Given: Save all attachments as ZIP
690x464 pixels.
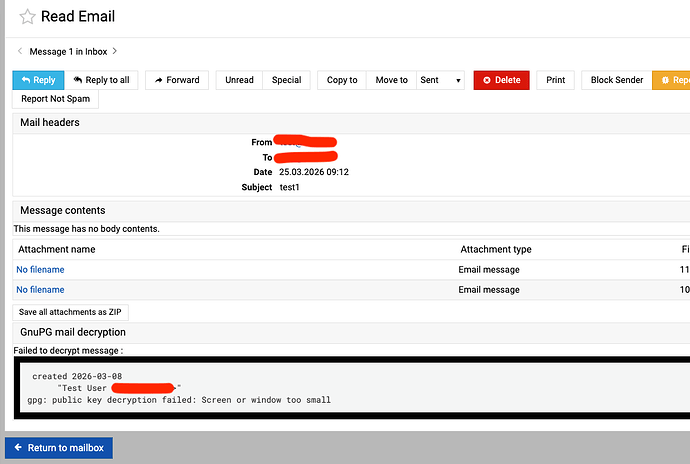Looking at the screenshot, I should pos(70,312).
